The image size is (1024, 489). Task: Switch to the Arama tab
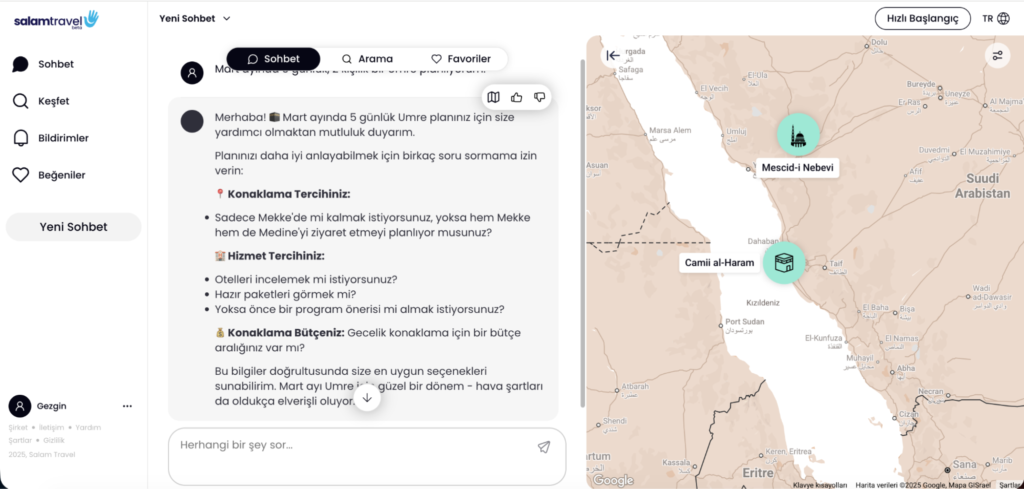(367, 59)
